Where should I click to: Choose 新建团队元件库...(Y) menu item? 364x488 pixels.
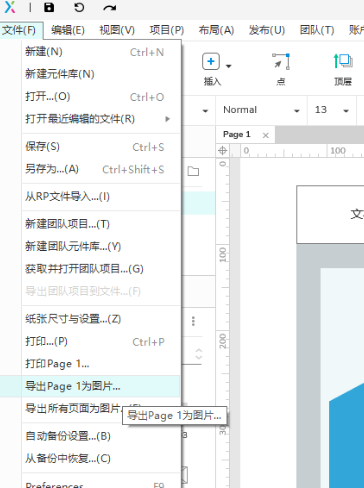101,246
